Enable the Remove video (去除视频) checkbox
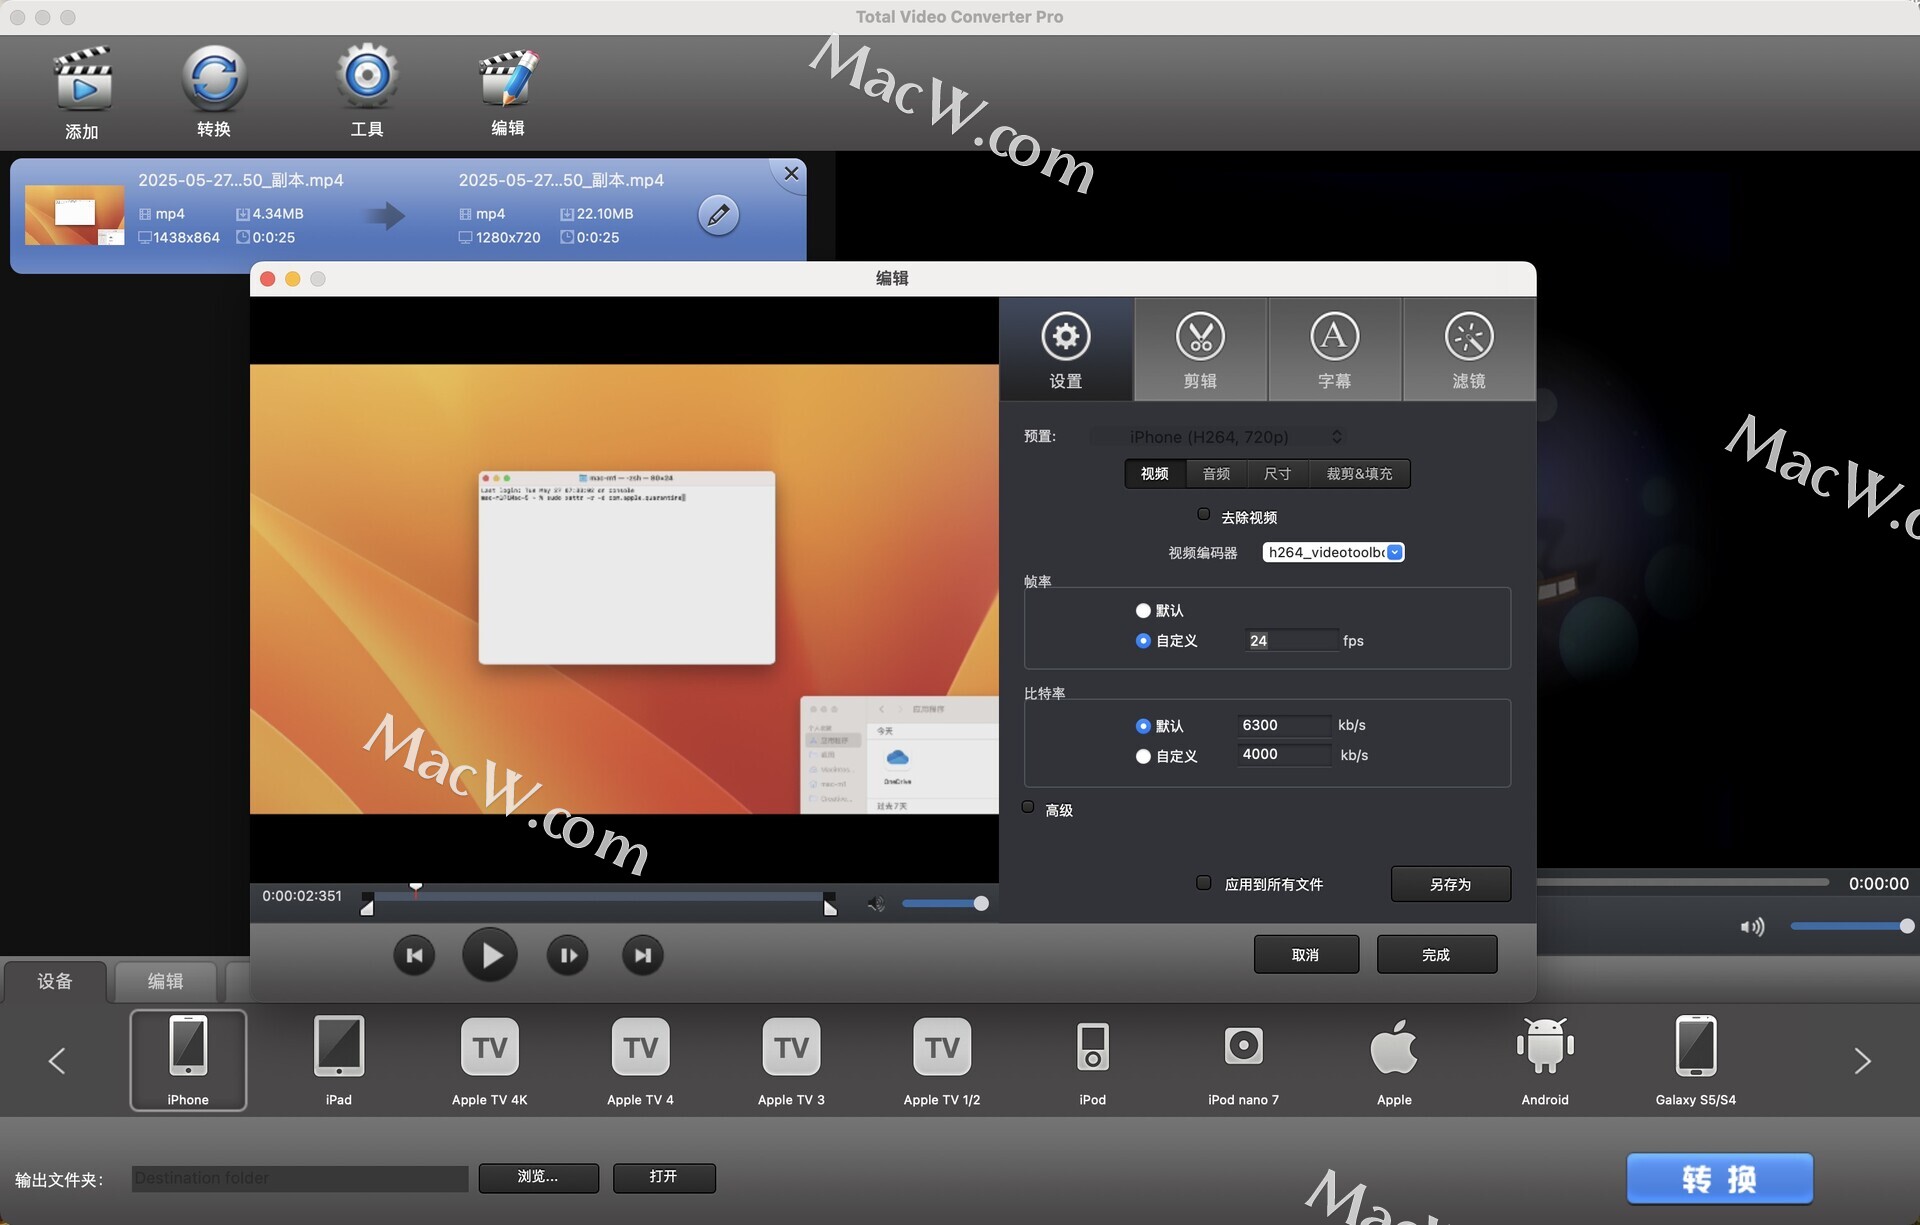 coord(1204,515)
